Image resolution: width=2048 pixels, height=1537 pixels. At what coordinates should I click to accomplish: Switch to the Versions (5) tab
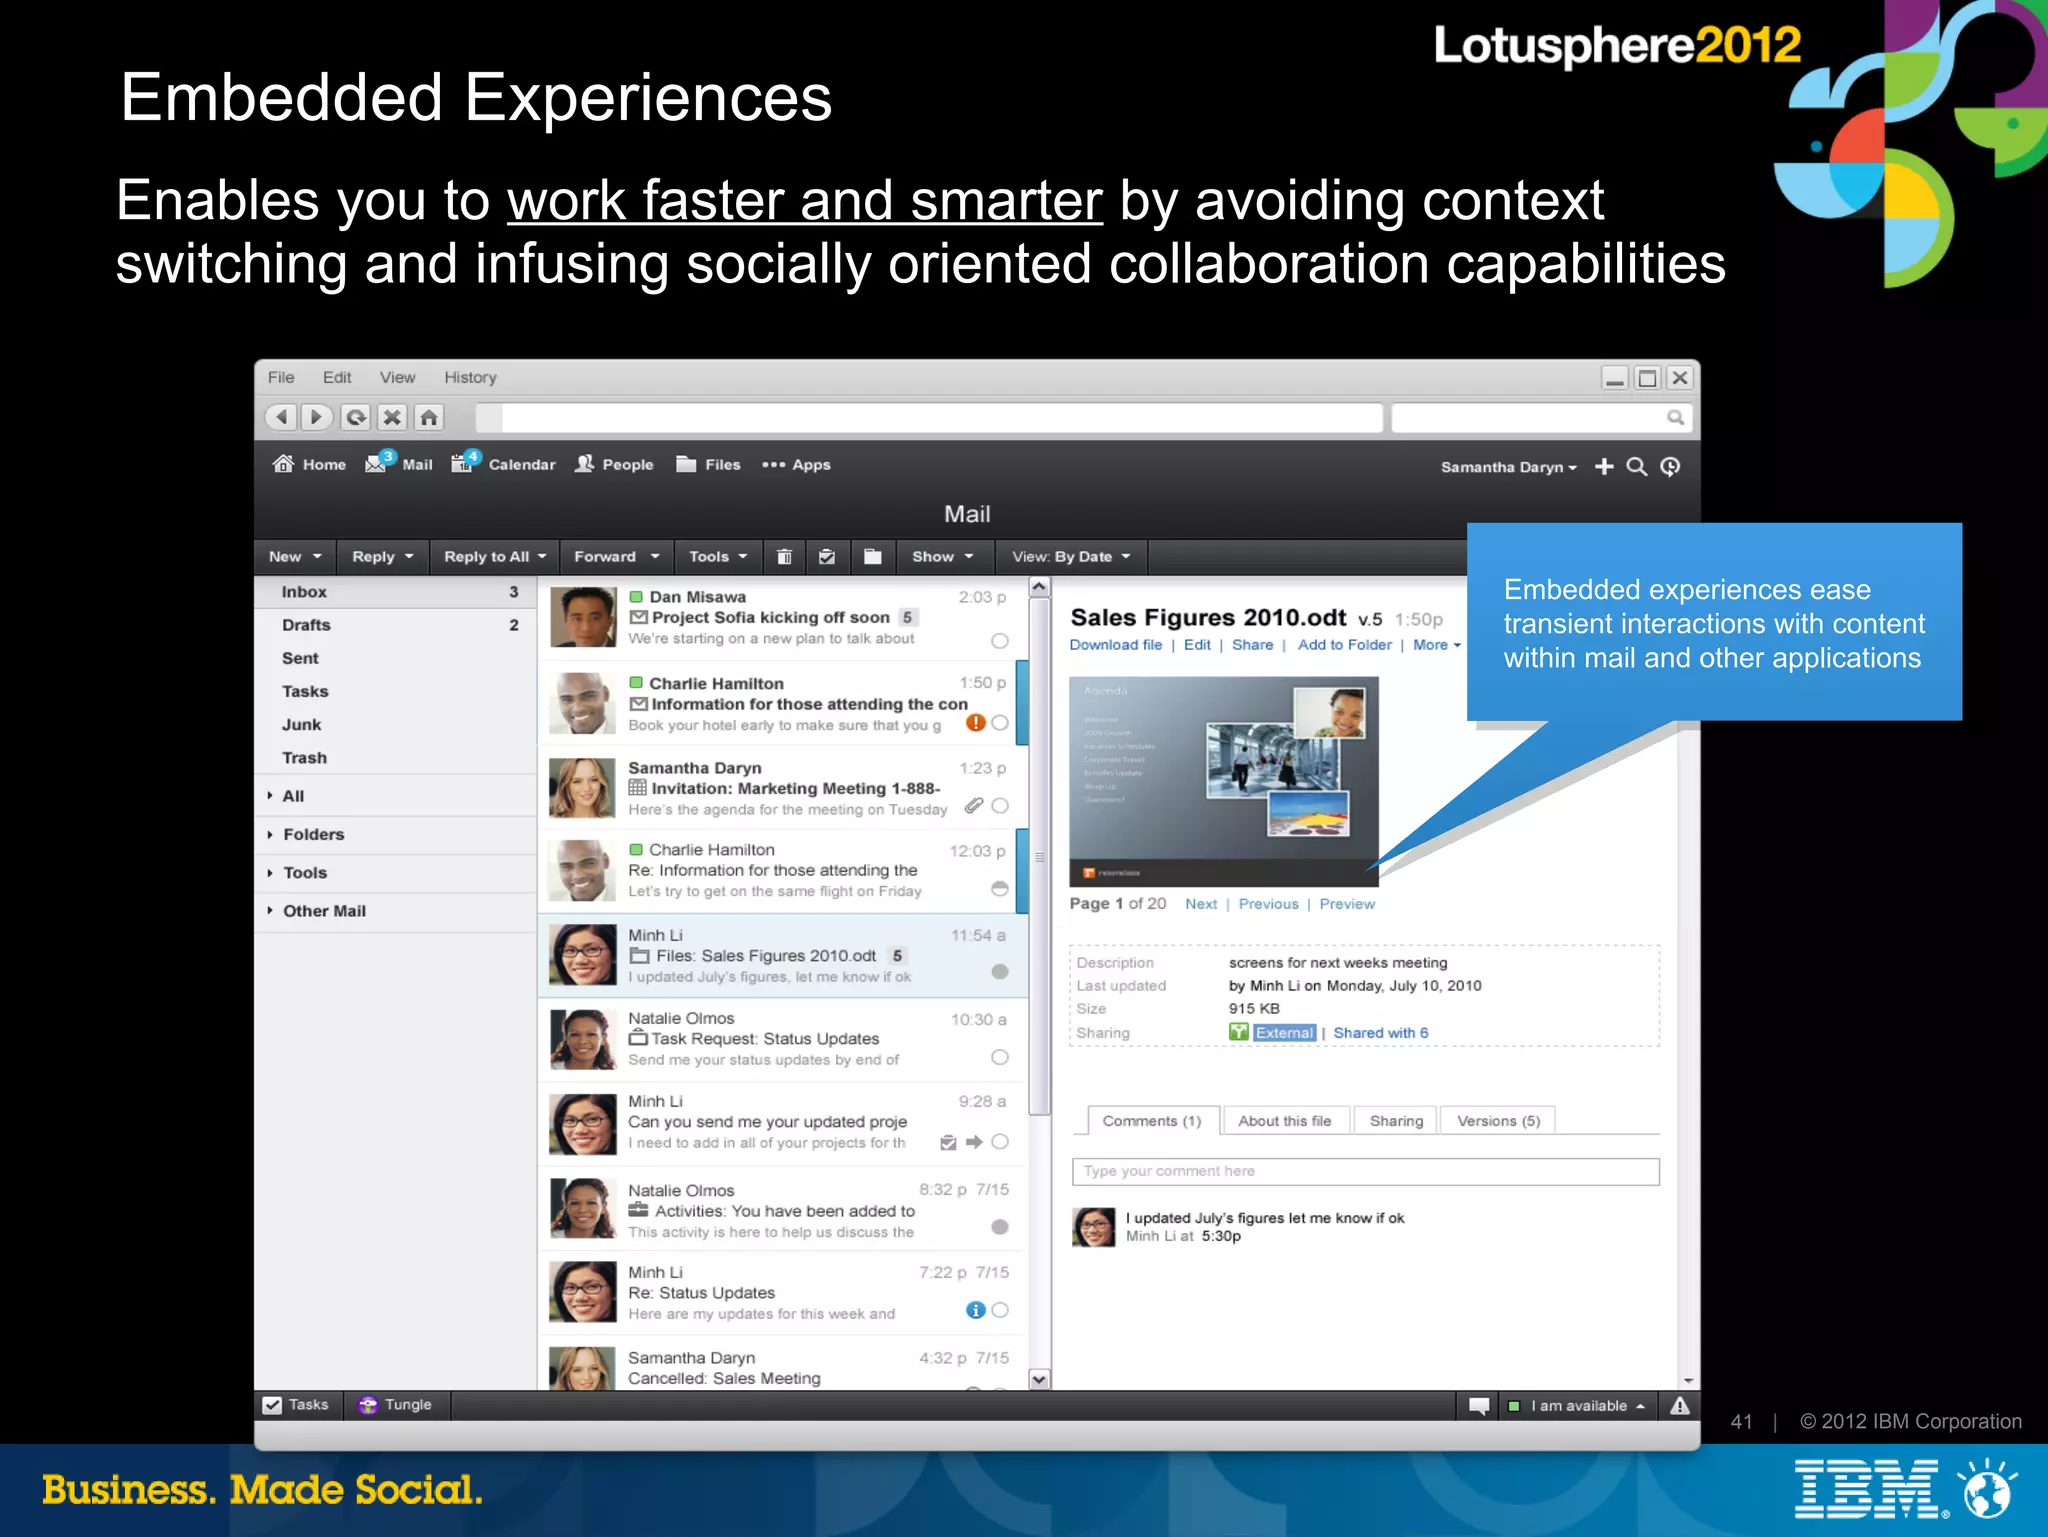tap(1499, 1121)
